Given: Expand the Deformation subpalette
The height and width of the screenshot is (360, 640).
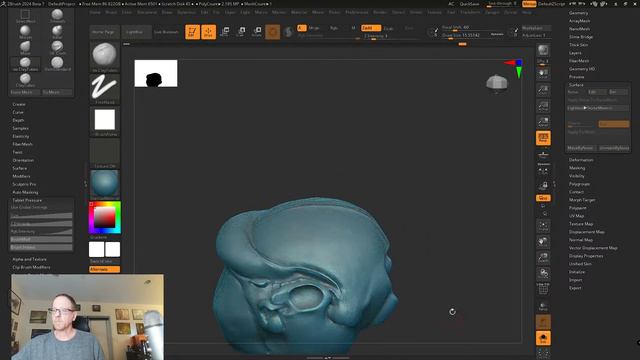Looking at the screenshot, I should (x=581, y=160).
